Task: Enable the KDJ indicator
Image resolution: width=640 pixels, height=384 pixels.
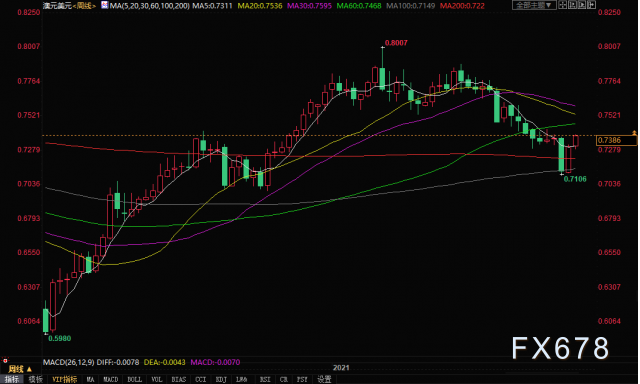Action: coord(221,380)
